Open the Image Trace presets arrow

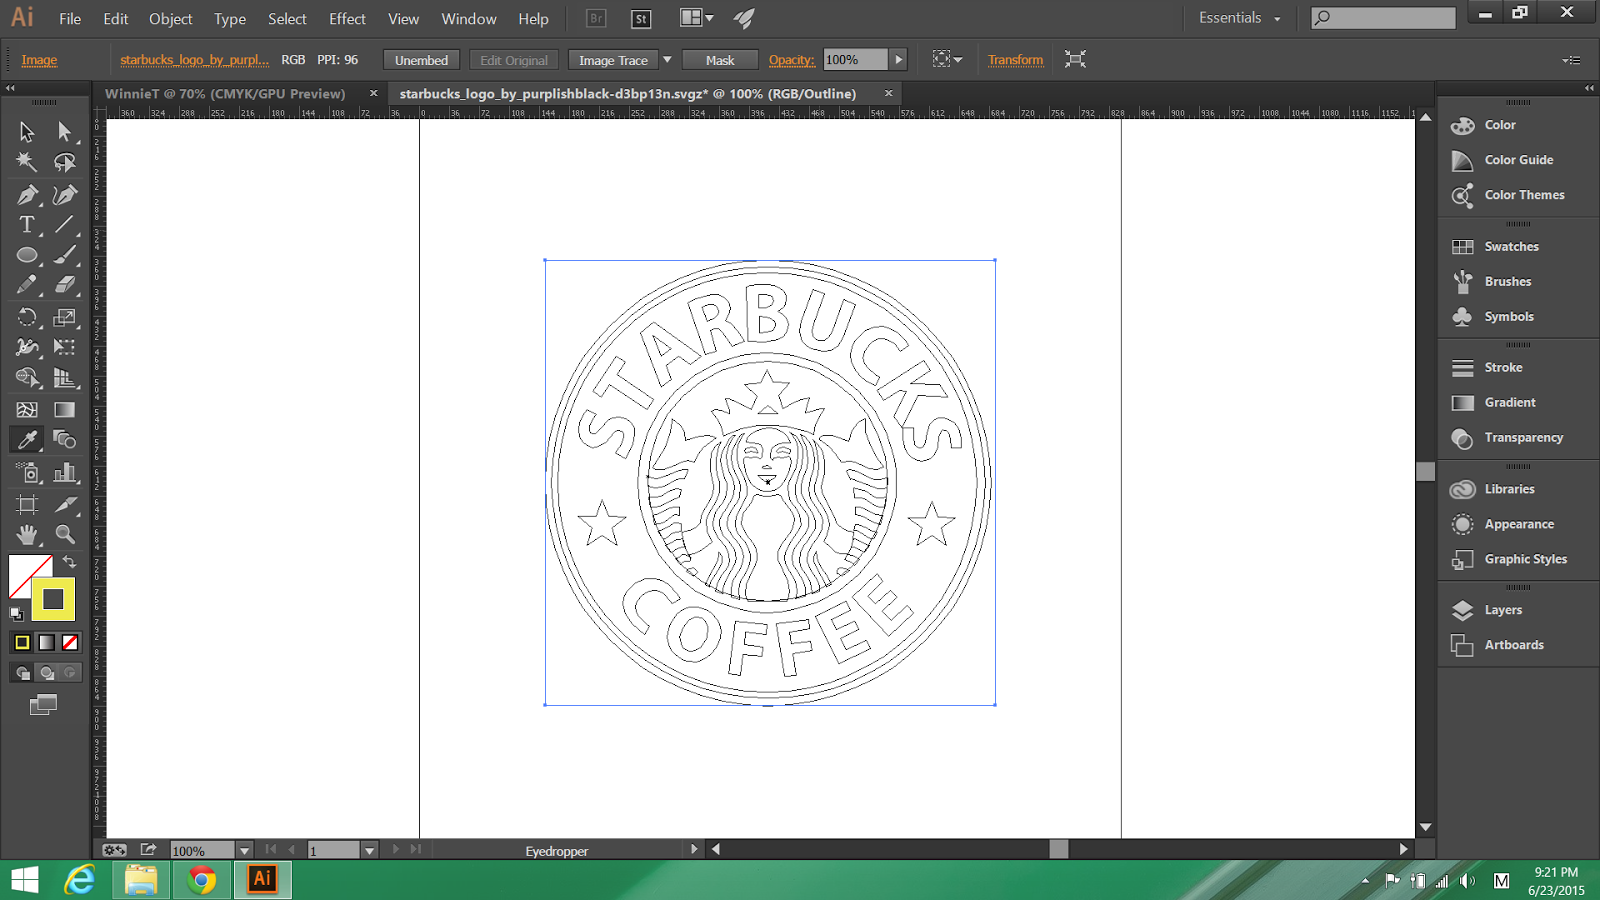pyautogui.click(x=667, y=60)
